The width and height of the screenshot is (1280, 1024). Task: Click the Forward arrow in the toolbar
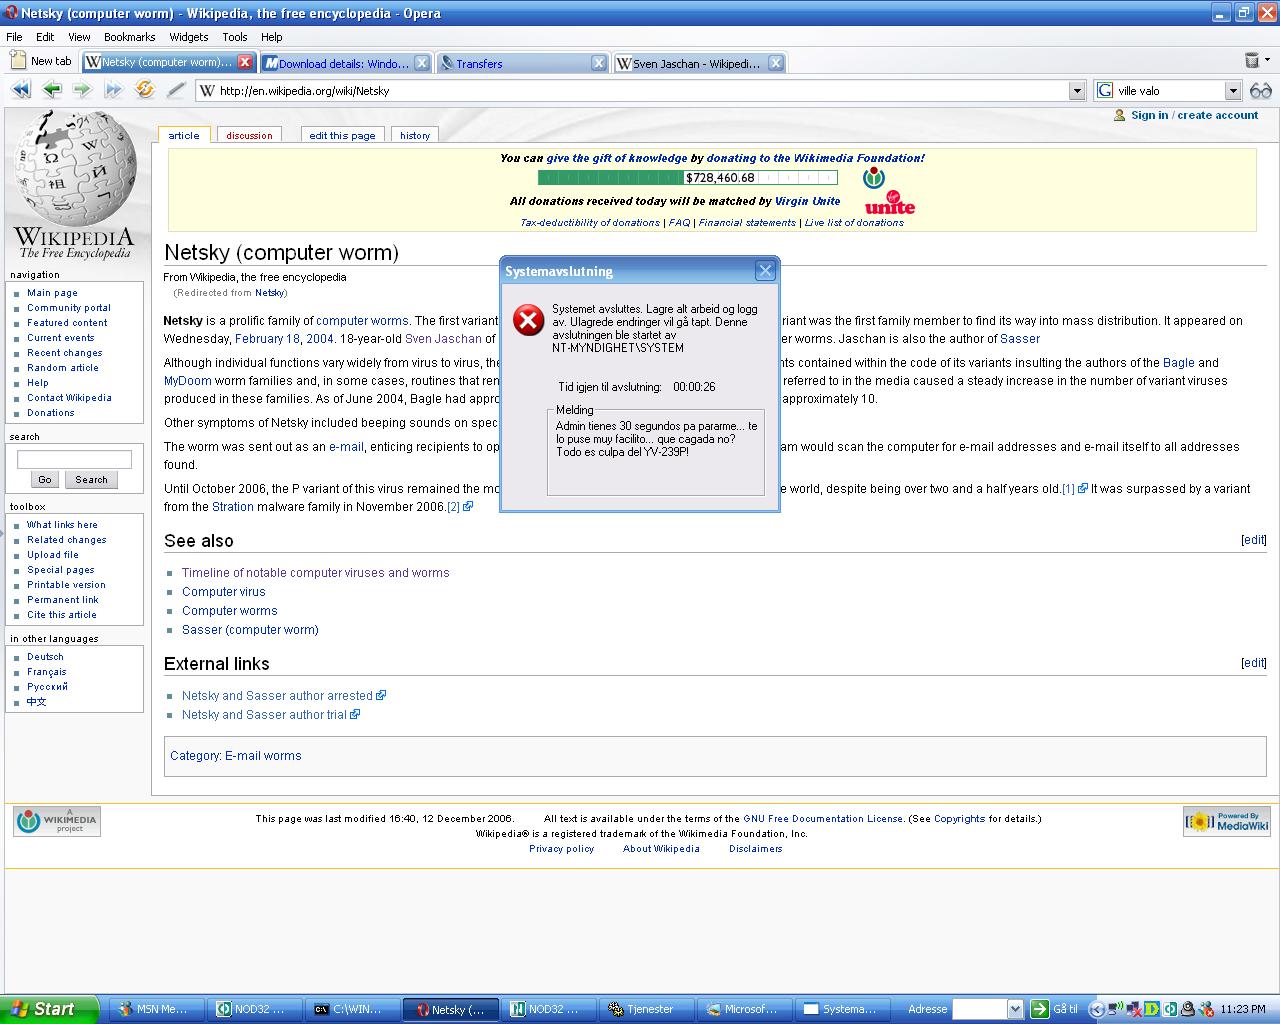point(82,90)
